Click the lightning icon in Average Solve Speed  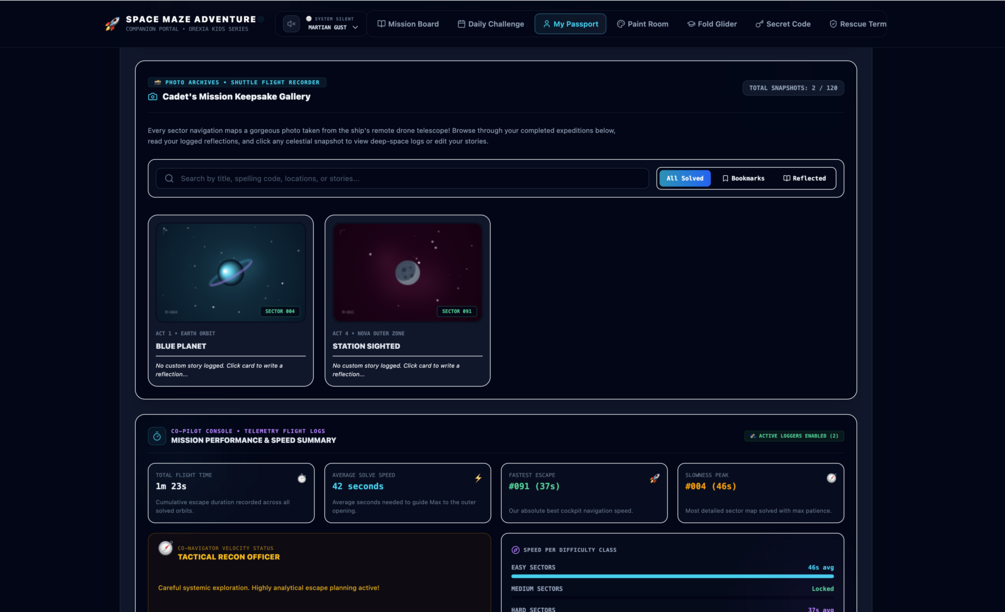[x=478, y=478]
